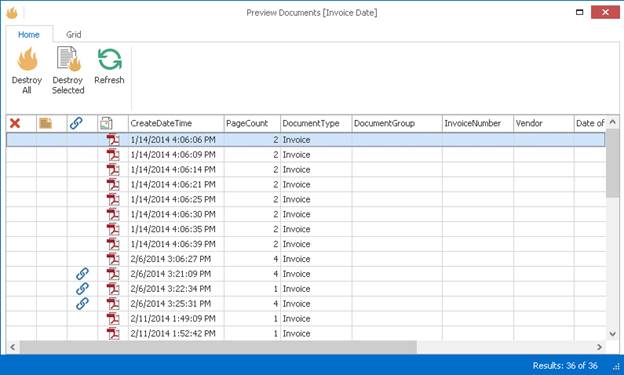624x375 pixels.
Task: Click the link icon on the 2/6/2014 3:25:31 PM row
Action: pyautogui.click(x=82, y=304)
